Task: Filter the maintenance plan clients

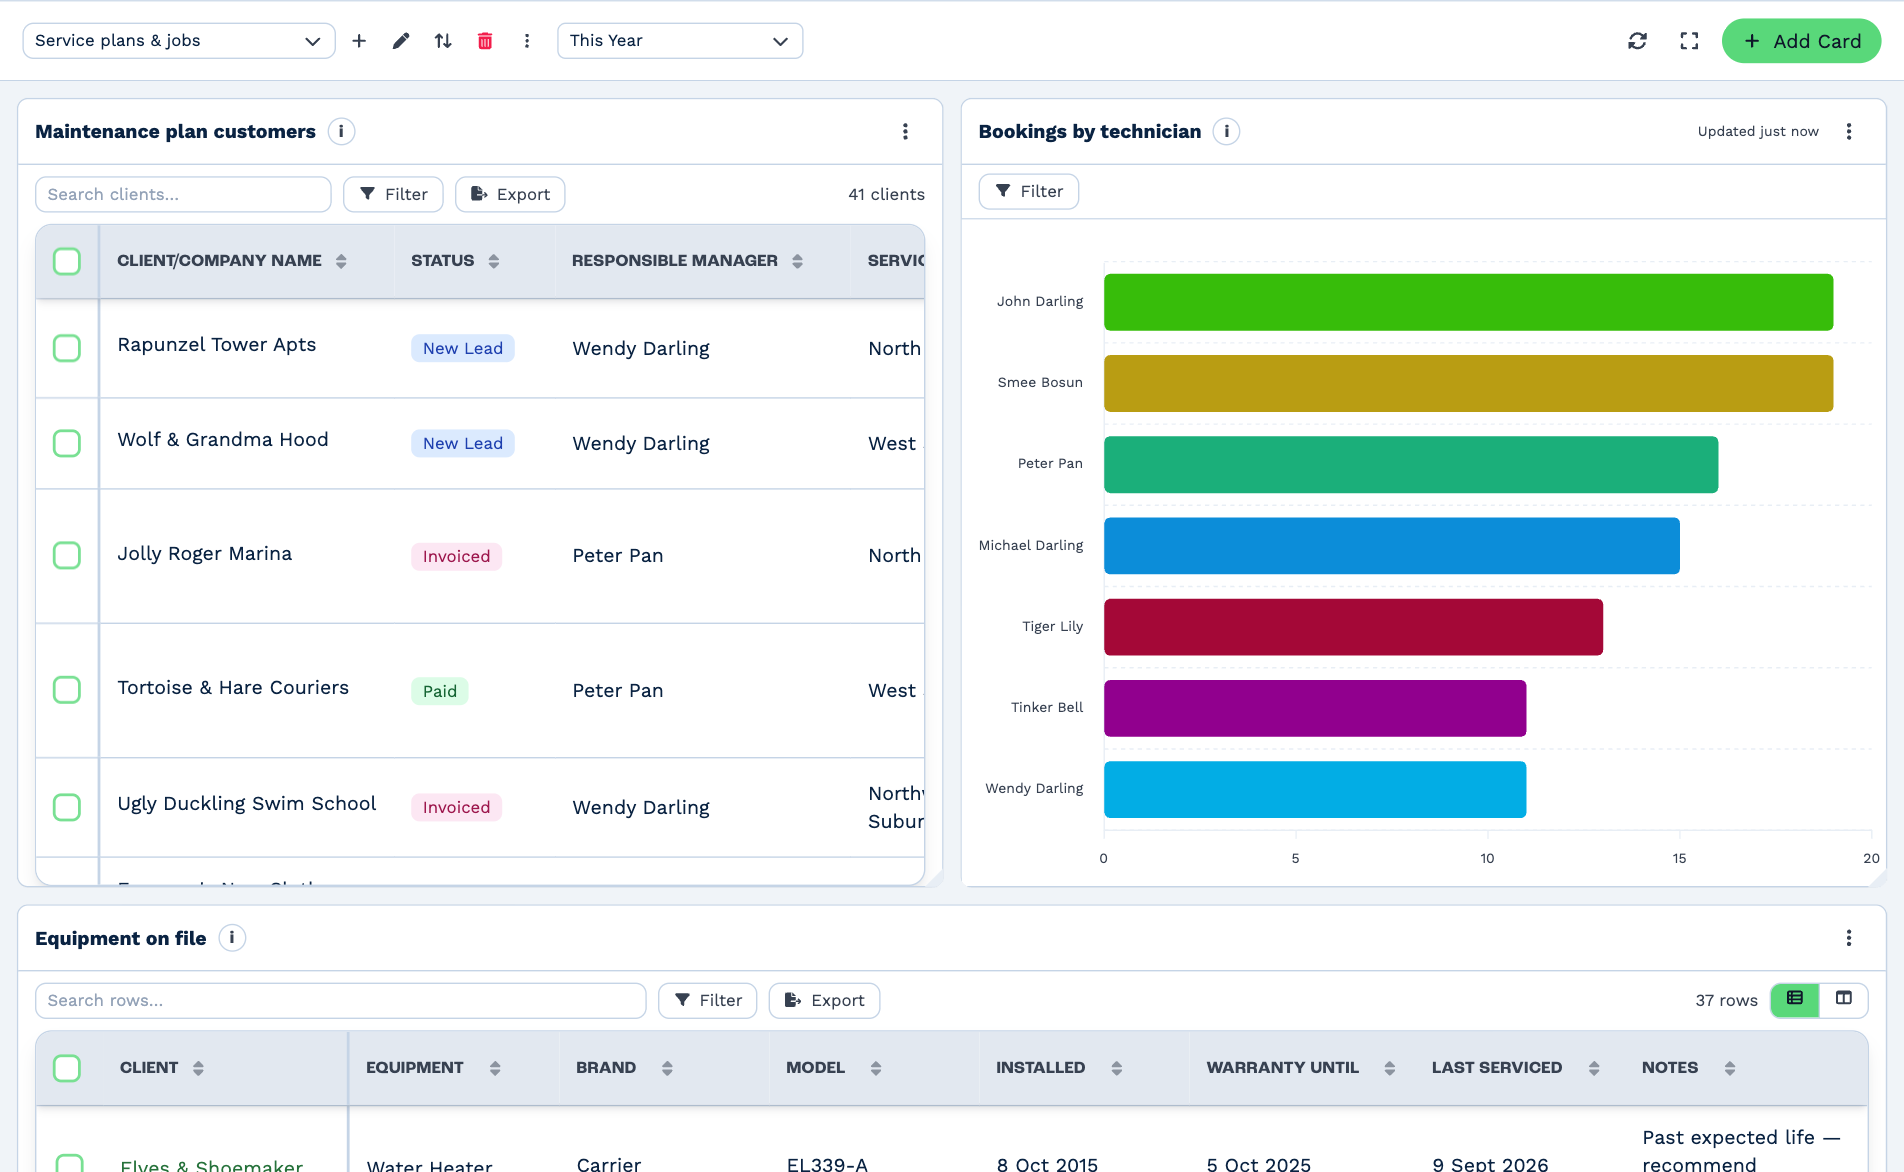Action: pyautogui.click(x=393, y=194)
